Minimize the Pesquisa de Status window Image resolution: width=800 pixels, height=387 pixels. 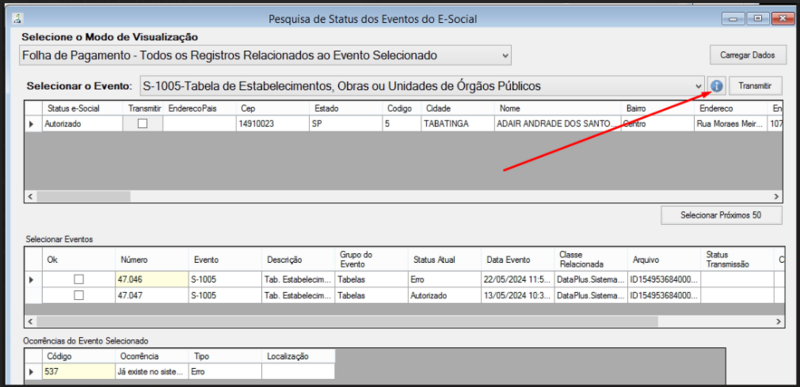point(734,19)
